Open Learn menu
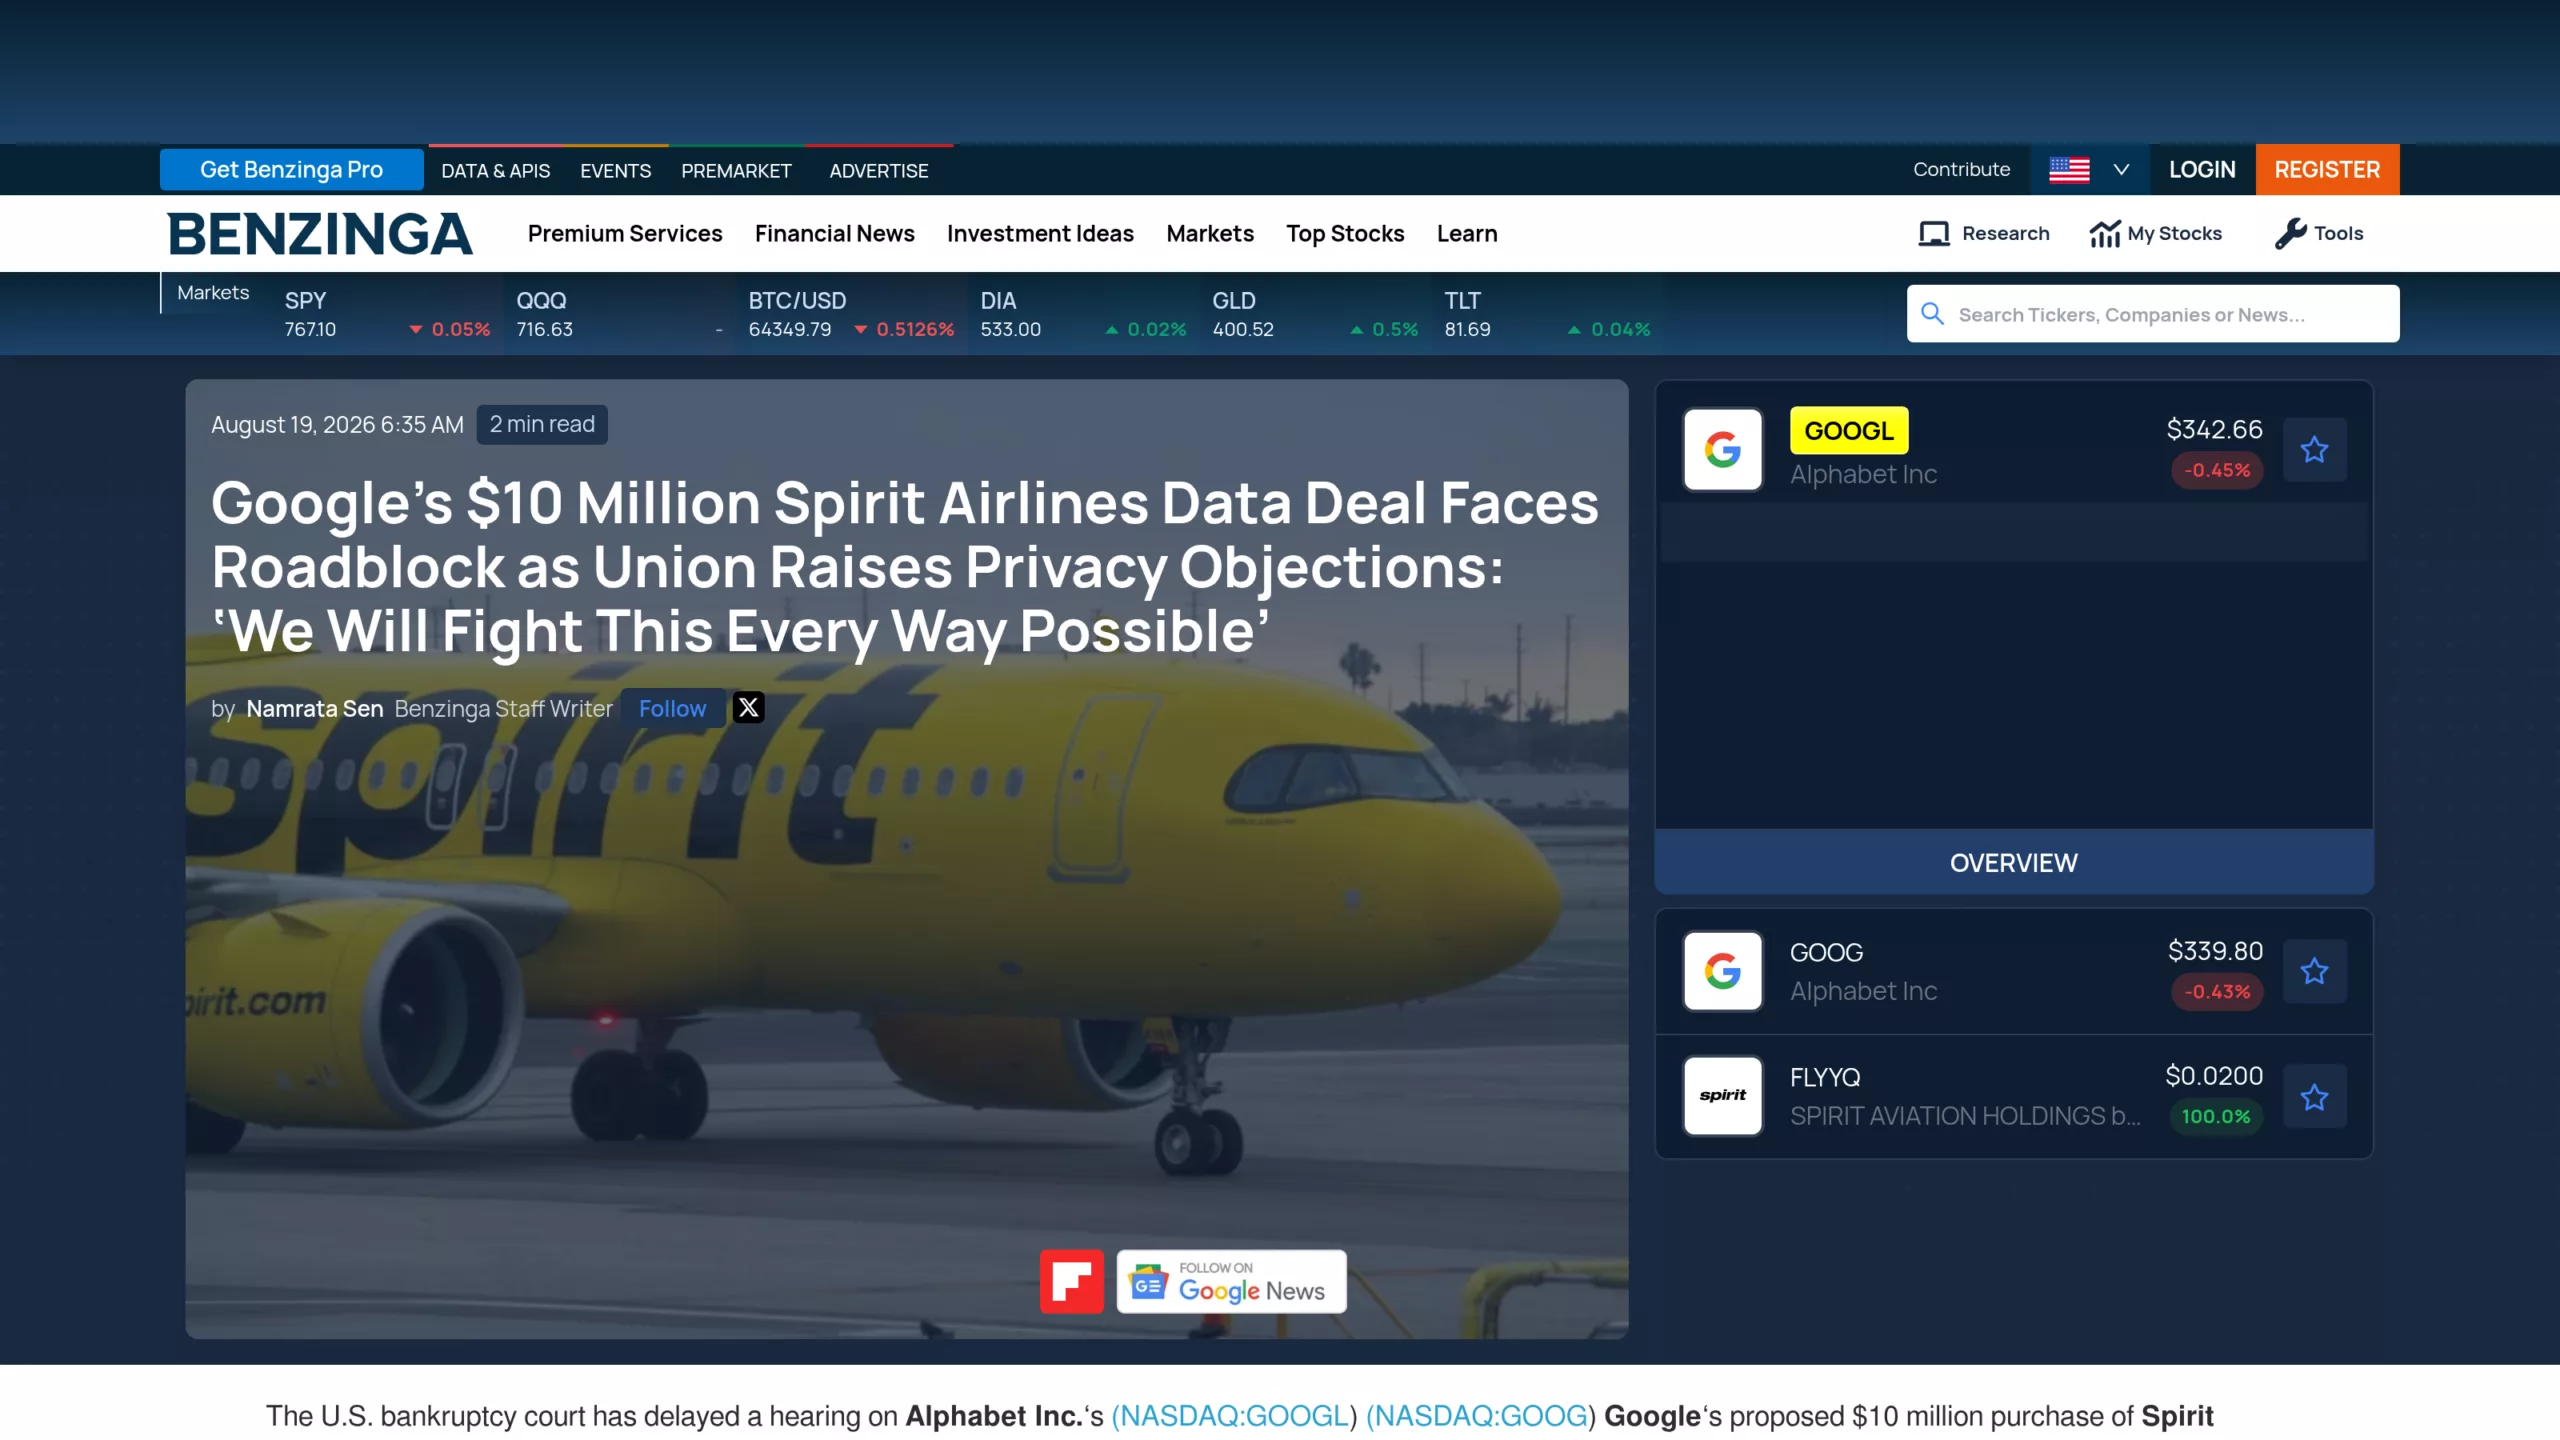This screenshot has width=2560, height=1440. coord(1467,233)
